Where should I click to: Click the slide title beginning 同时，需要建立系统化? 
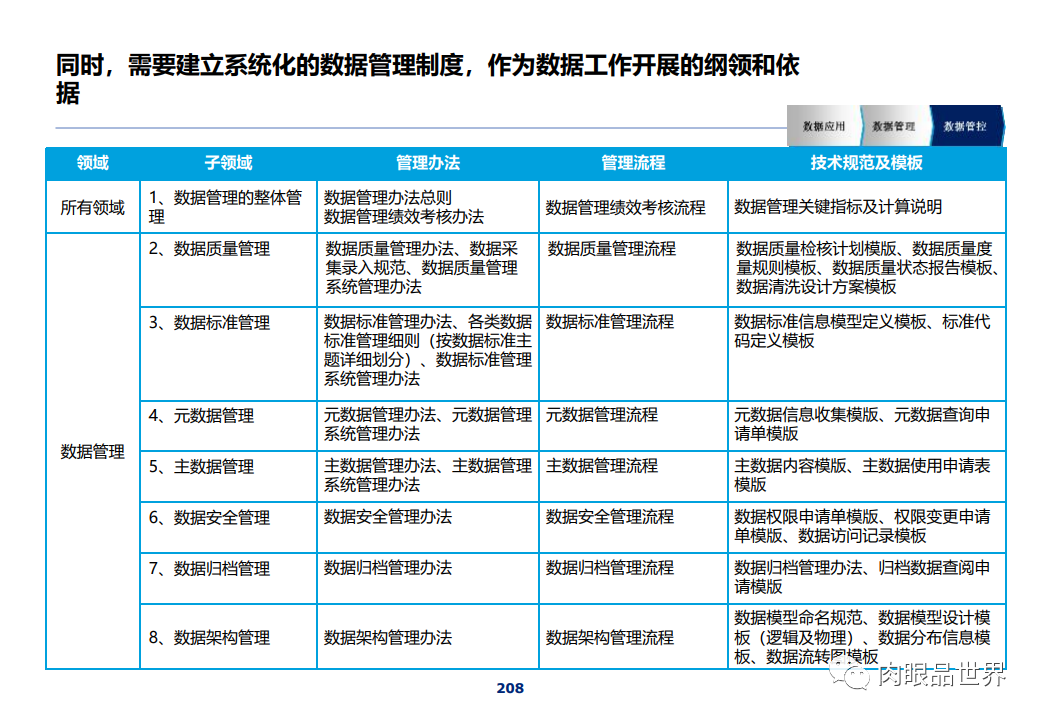click(428, 79)
